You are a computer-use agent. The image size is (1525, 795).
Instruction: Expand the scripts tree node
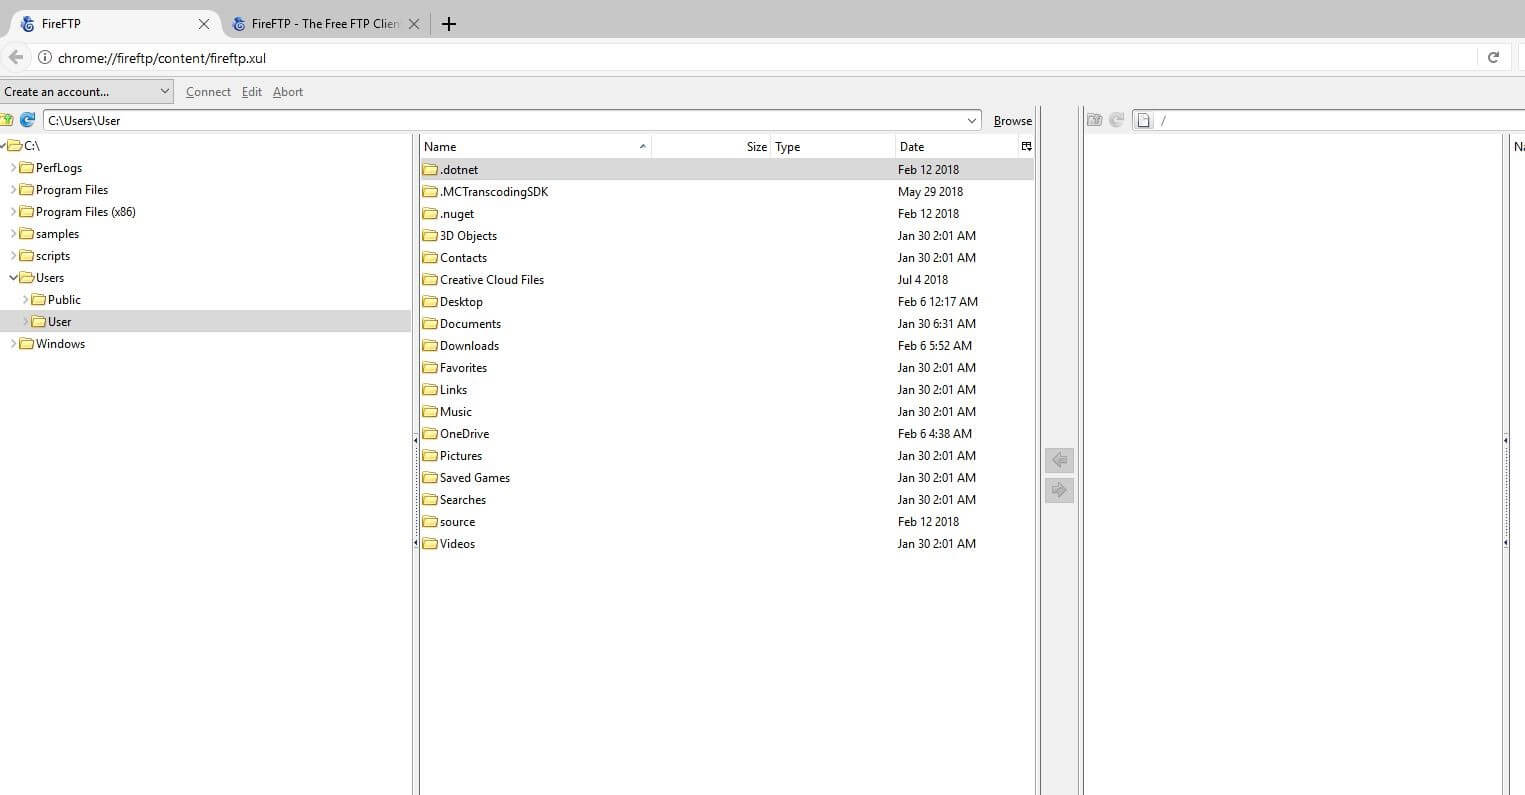13,255
